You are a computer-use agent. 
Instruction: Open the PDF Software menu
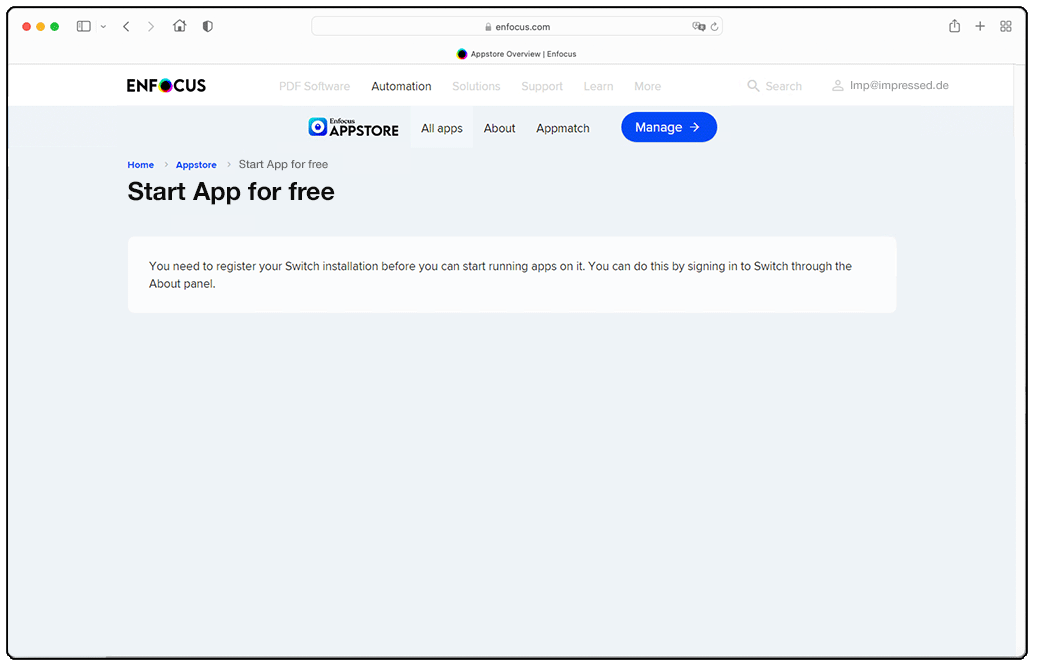314,86
